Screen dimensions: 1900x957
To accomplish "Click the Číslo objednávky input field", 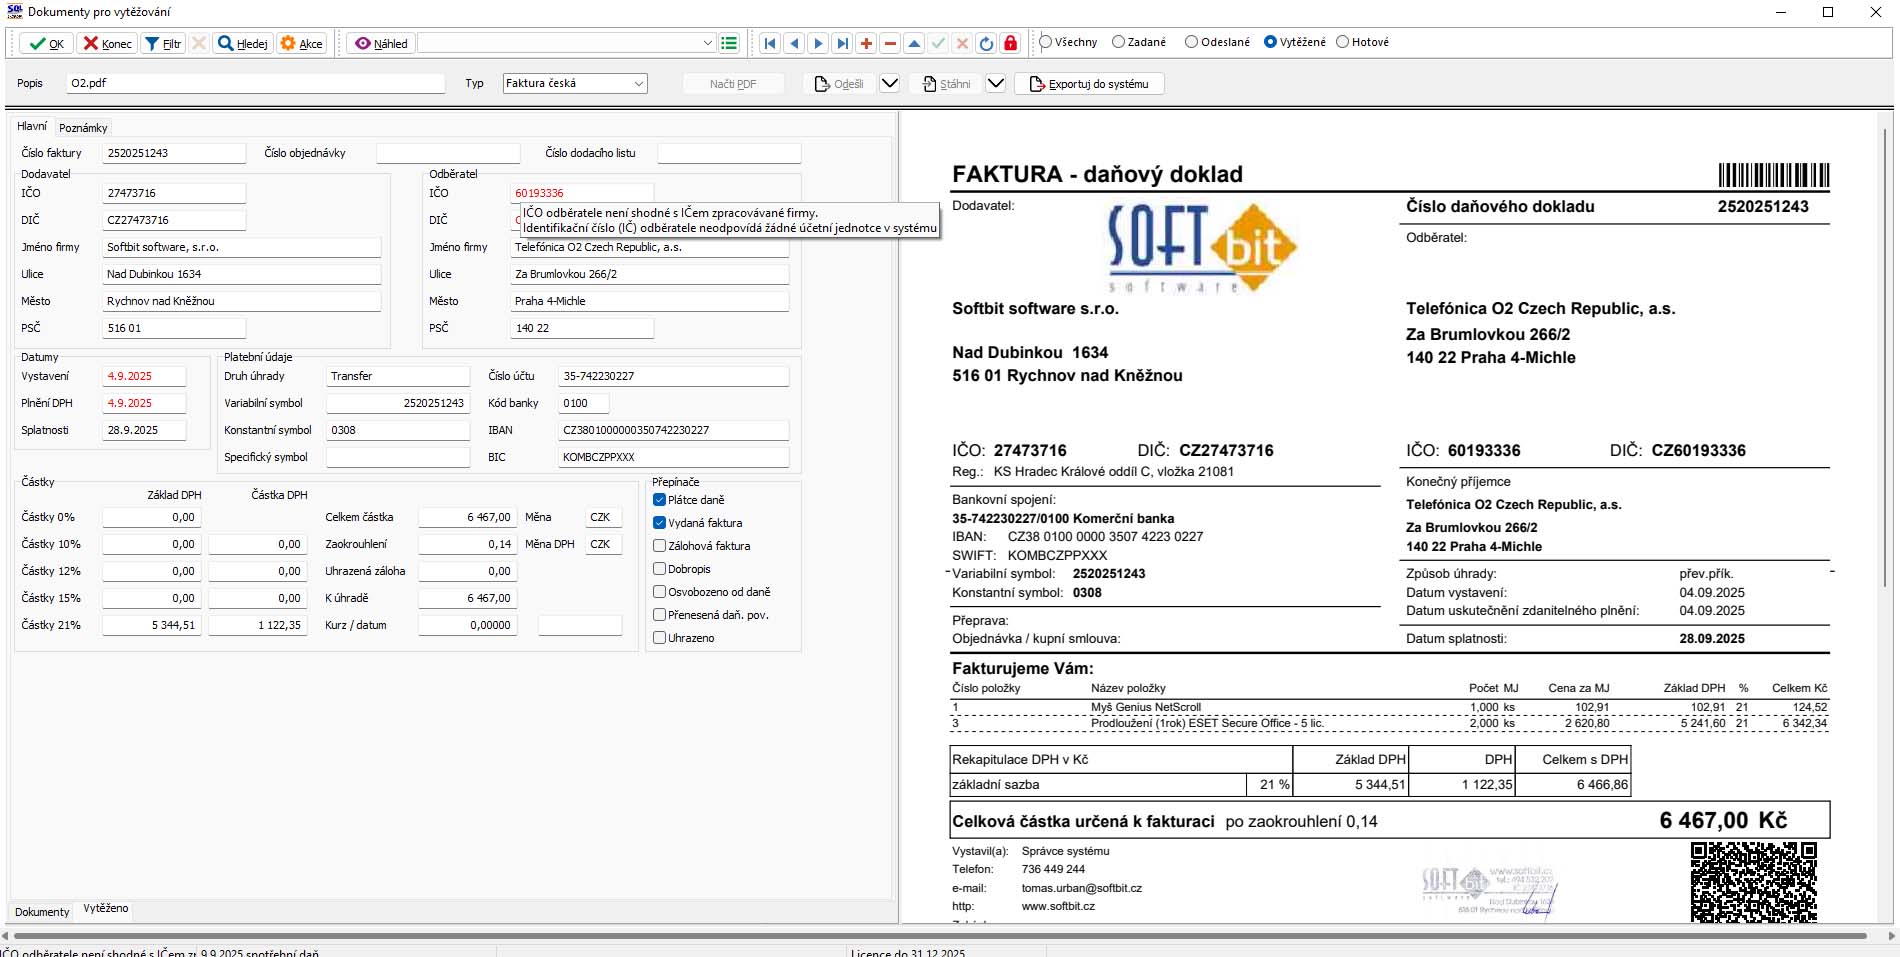I will tap(448, 153).
